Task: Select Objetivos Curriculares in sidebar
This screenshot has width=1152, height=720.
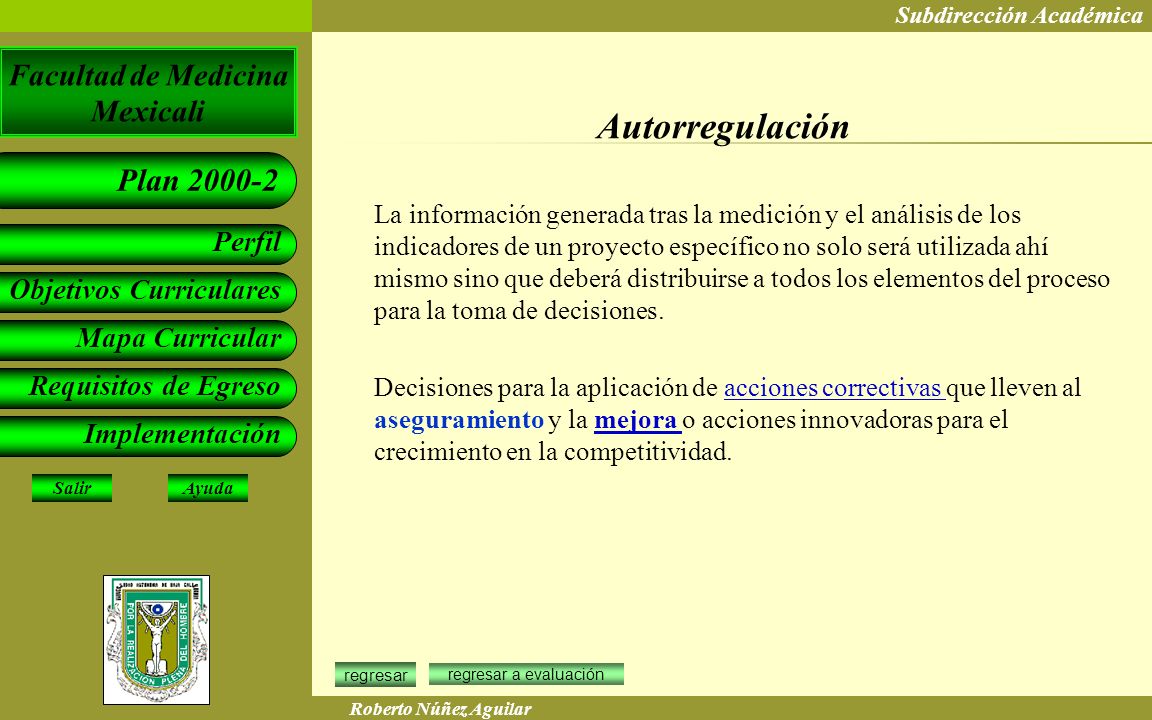Action: pyautogui.click(x=147, y=292)
